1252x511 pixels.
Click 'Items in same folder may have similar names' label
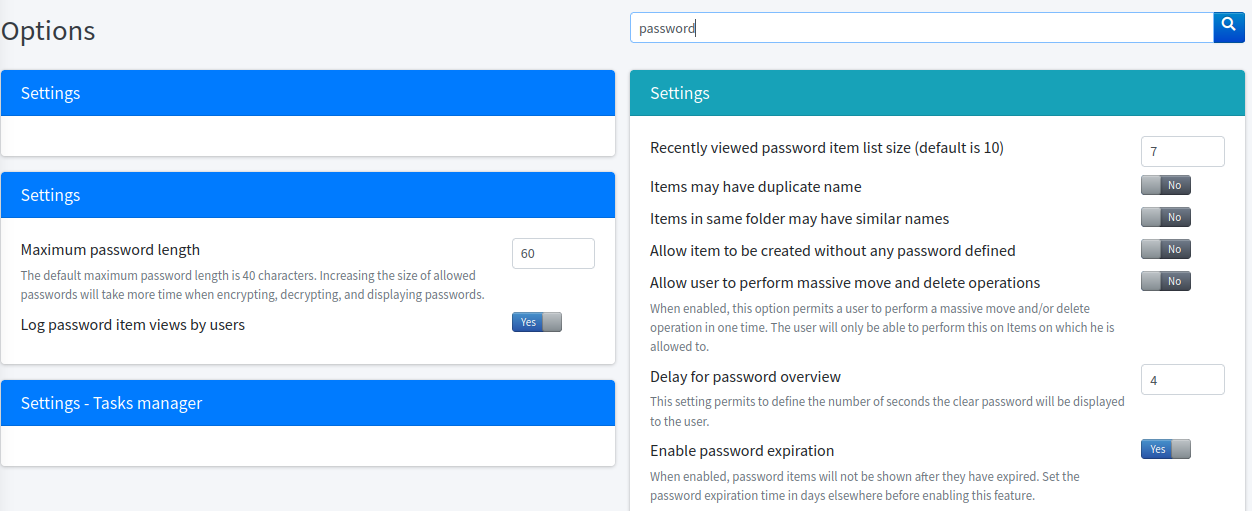799,219
